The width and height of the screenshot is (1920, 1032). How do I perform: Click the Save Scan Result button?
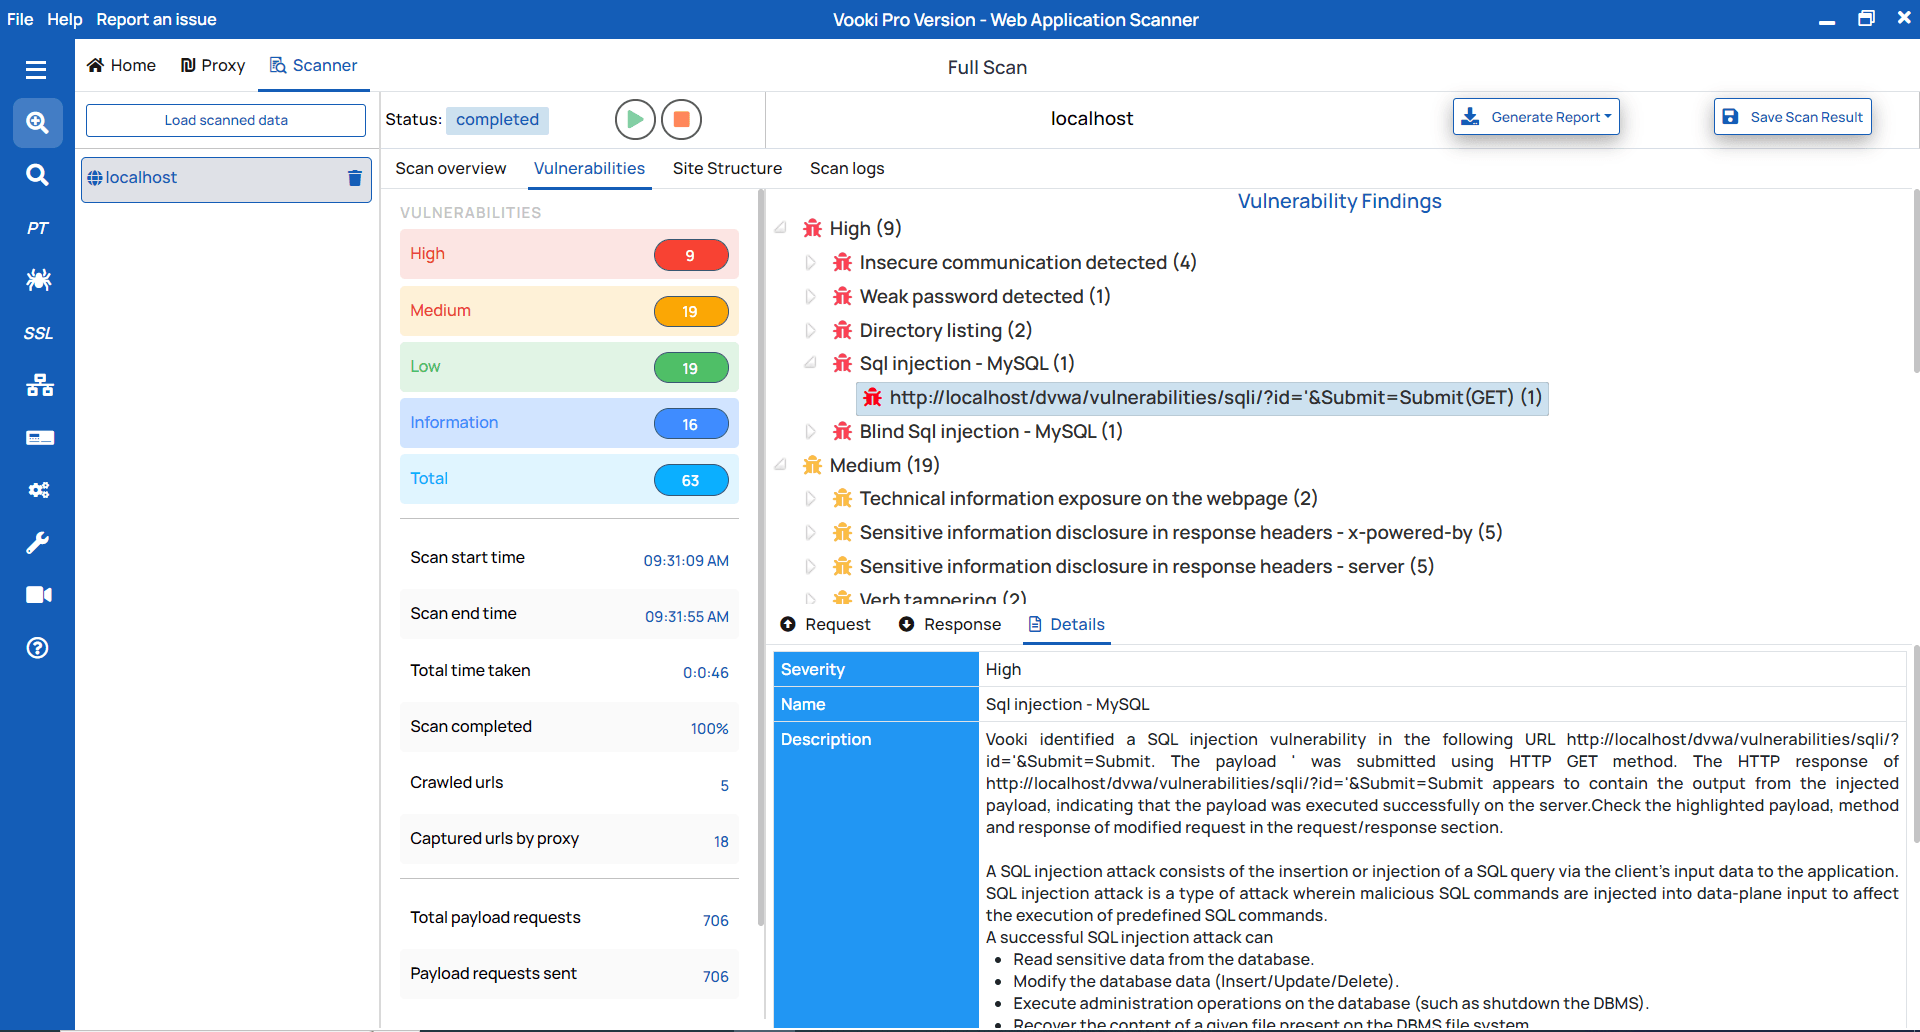click(x=1791, y=116)
